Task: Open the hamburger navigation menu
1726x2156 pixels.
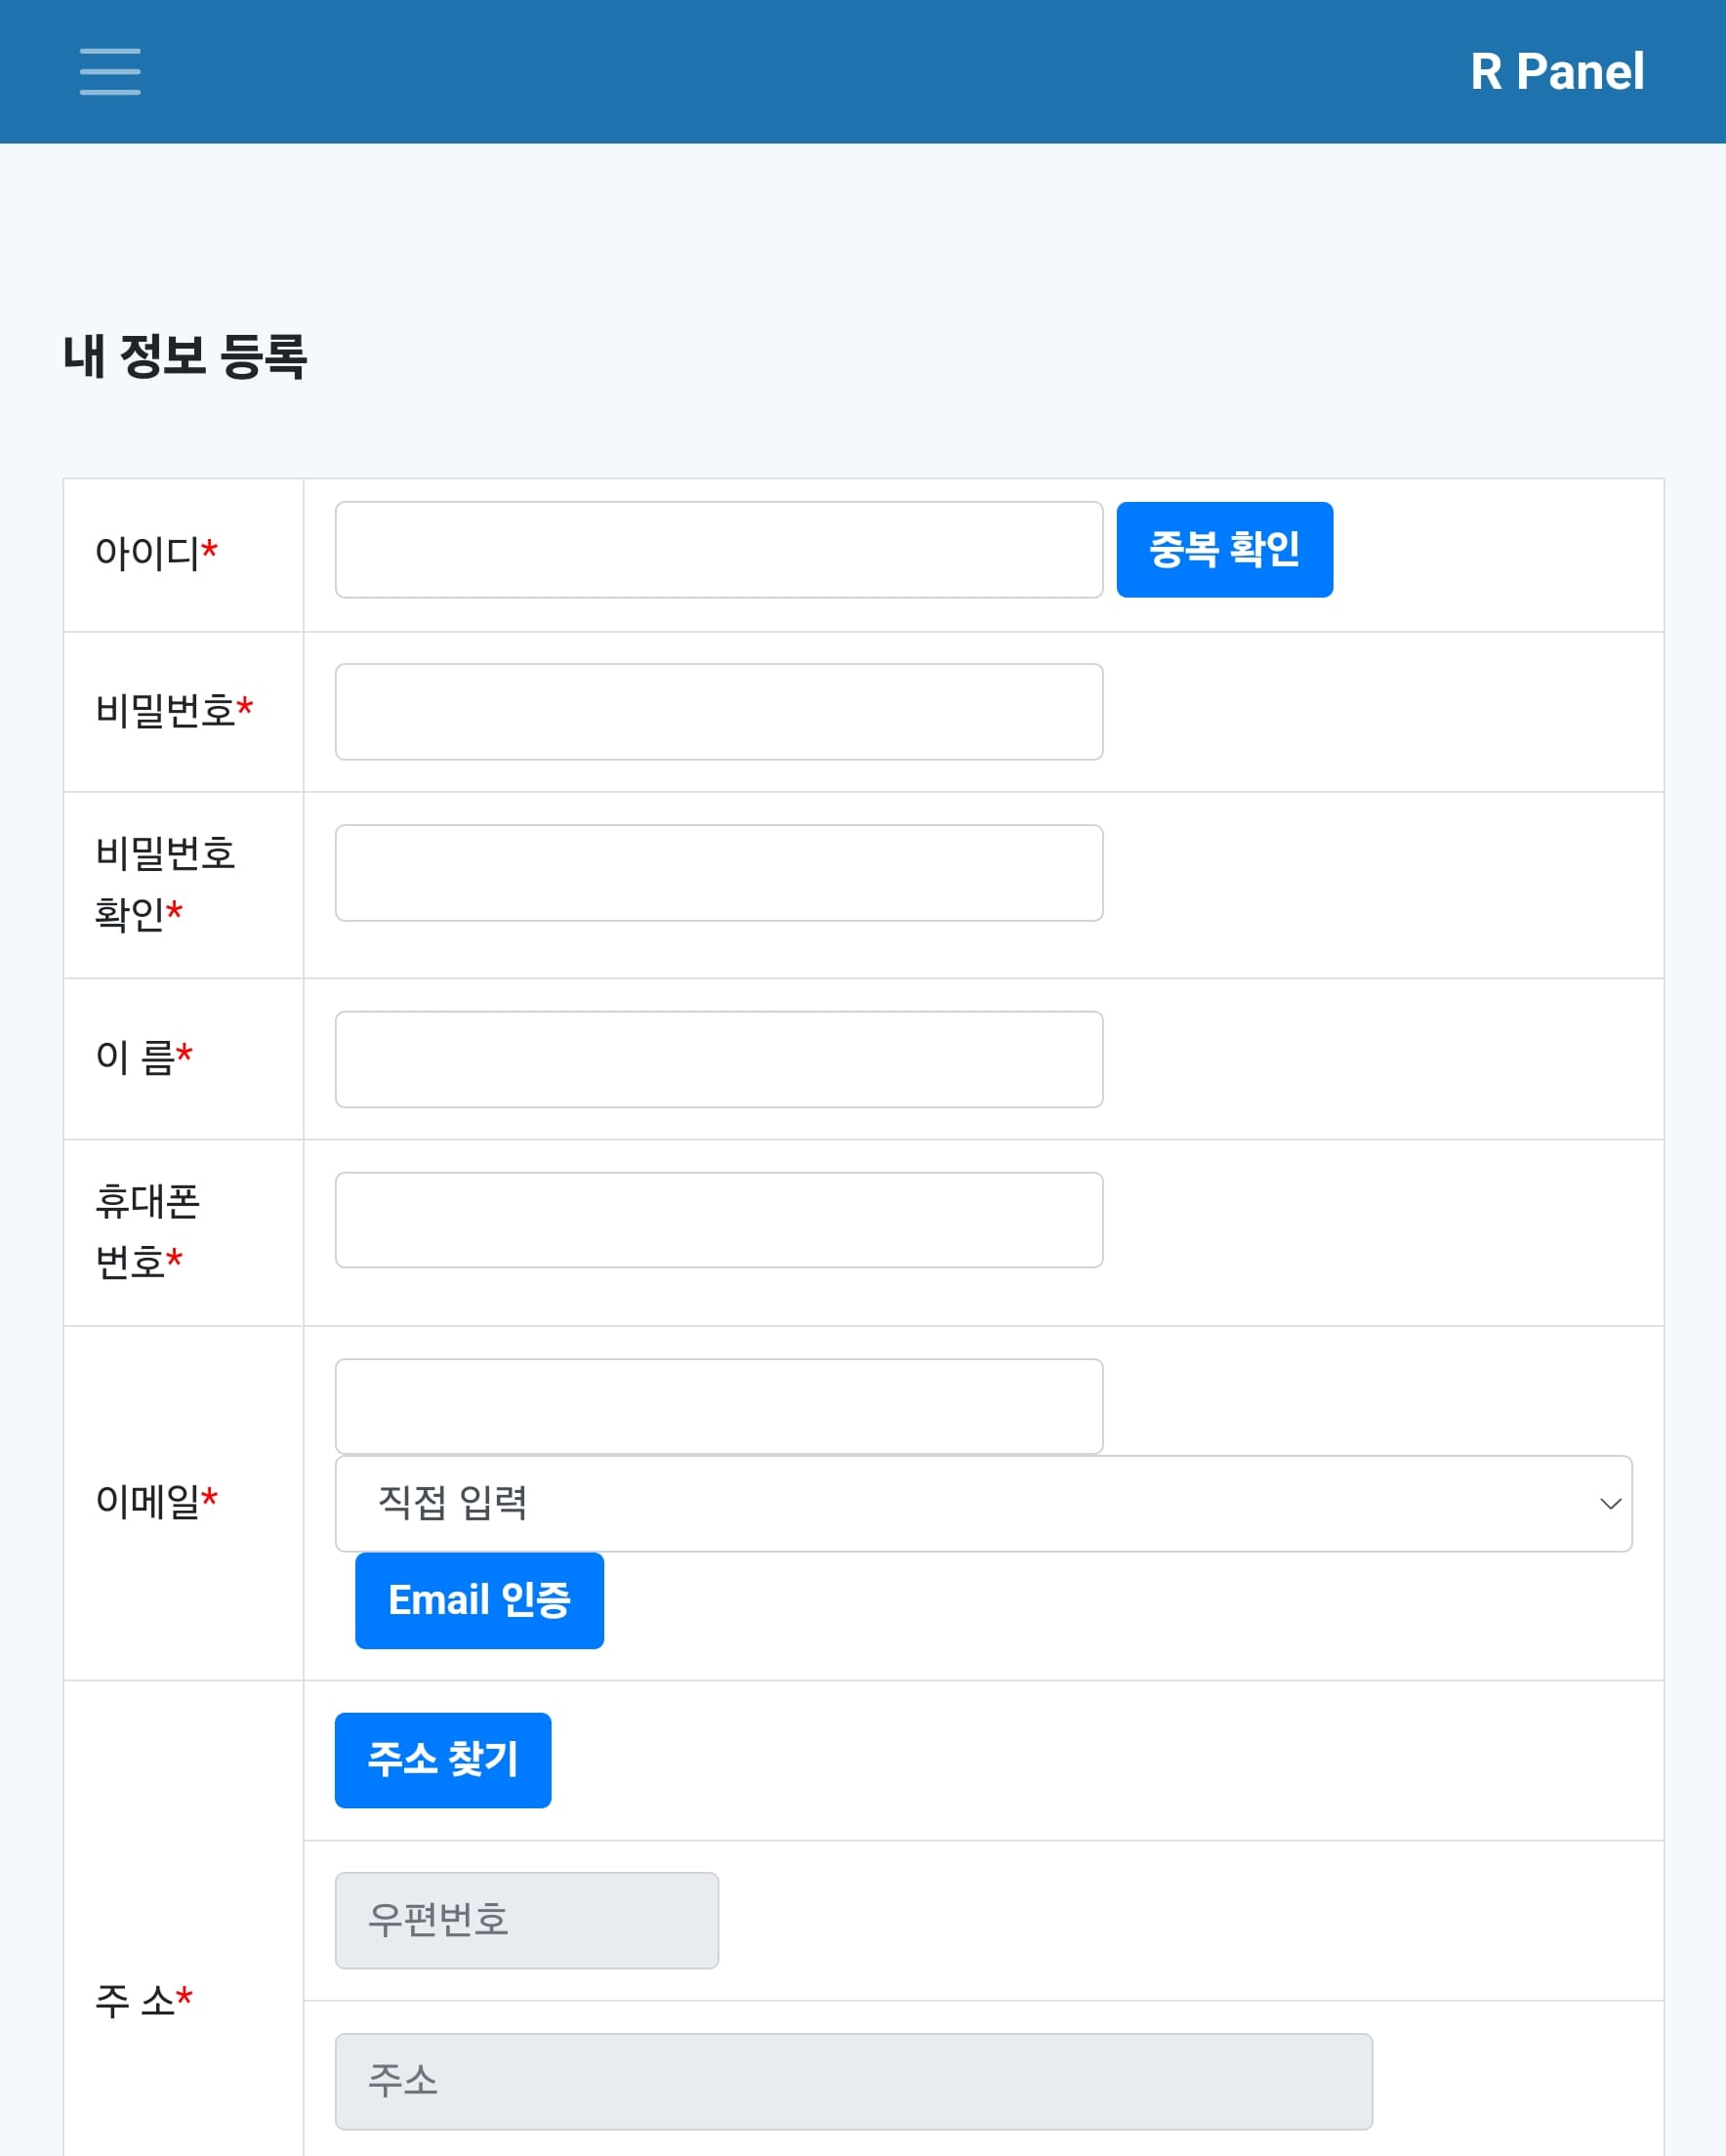Action: (110, 71)
